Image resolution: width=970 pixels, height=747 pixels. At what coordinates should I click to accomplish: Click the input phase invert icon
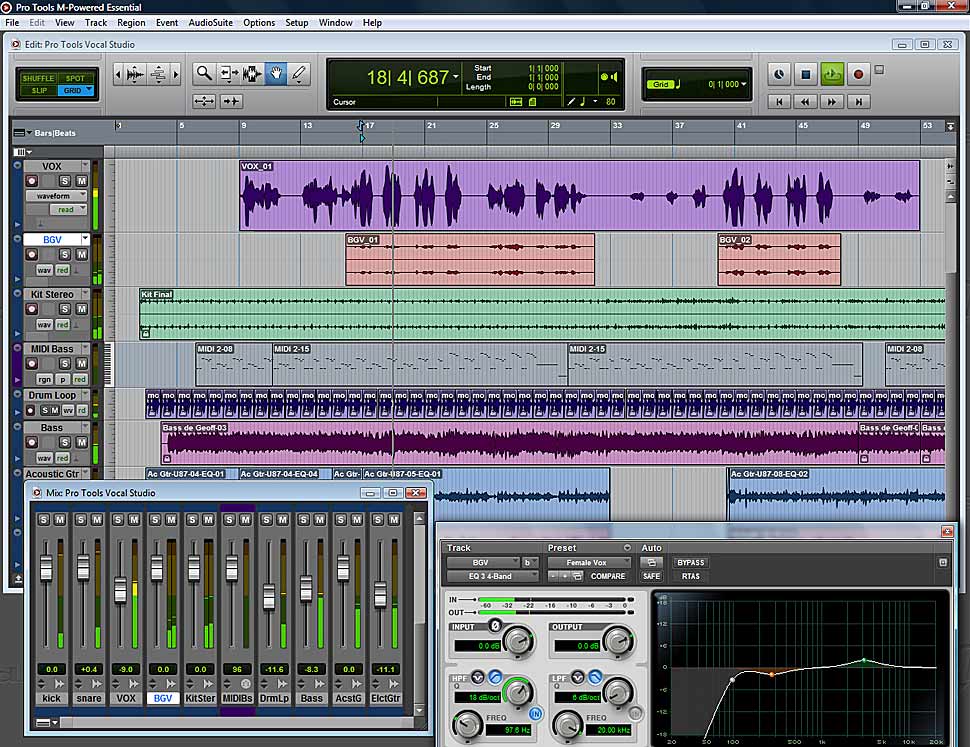[x=495, y=626]
